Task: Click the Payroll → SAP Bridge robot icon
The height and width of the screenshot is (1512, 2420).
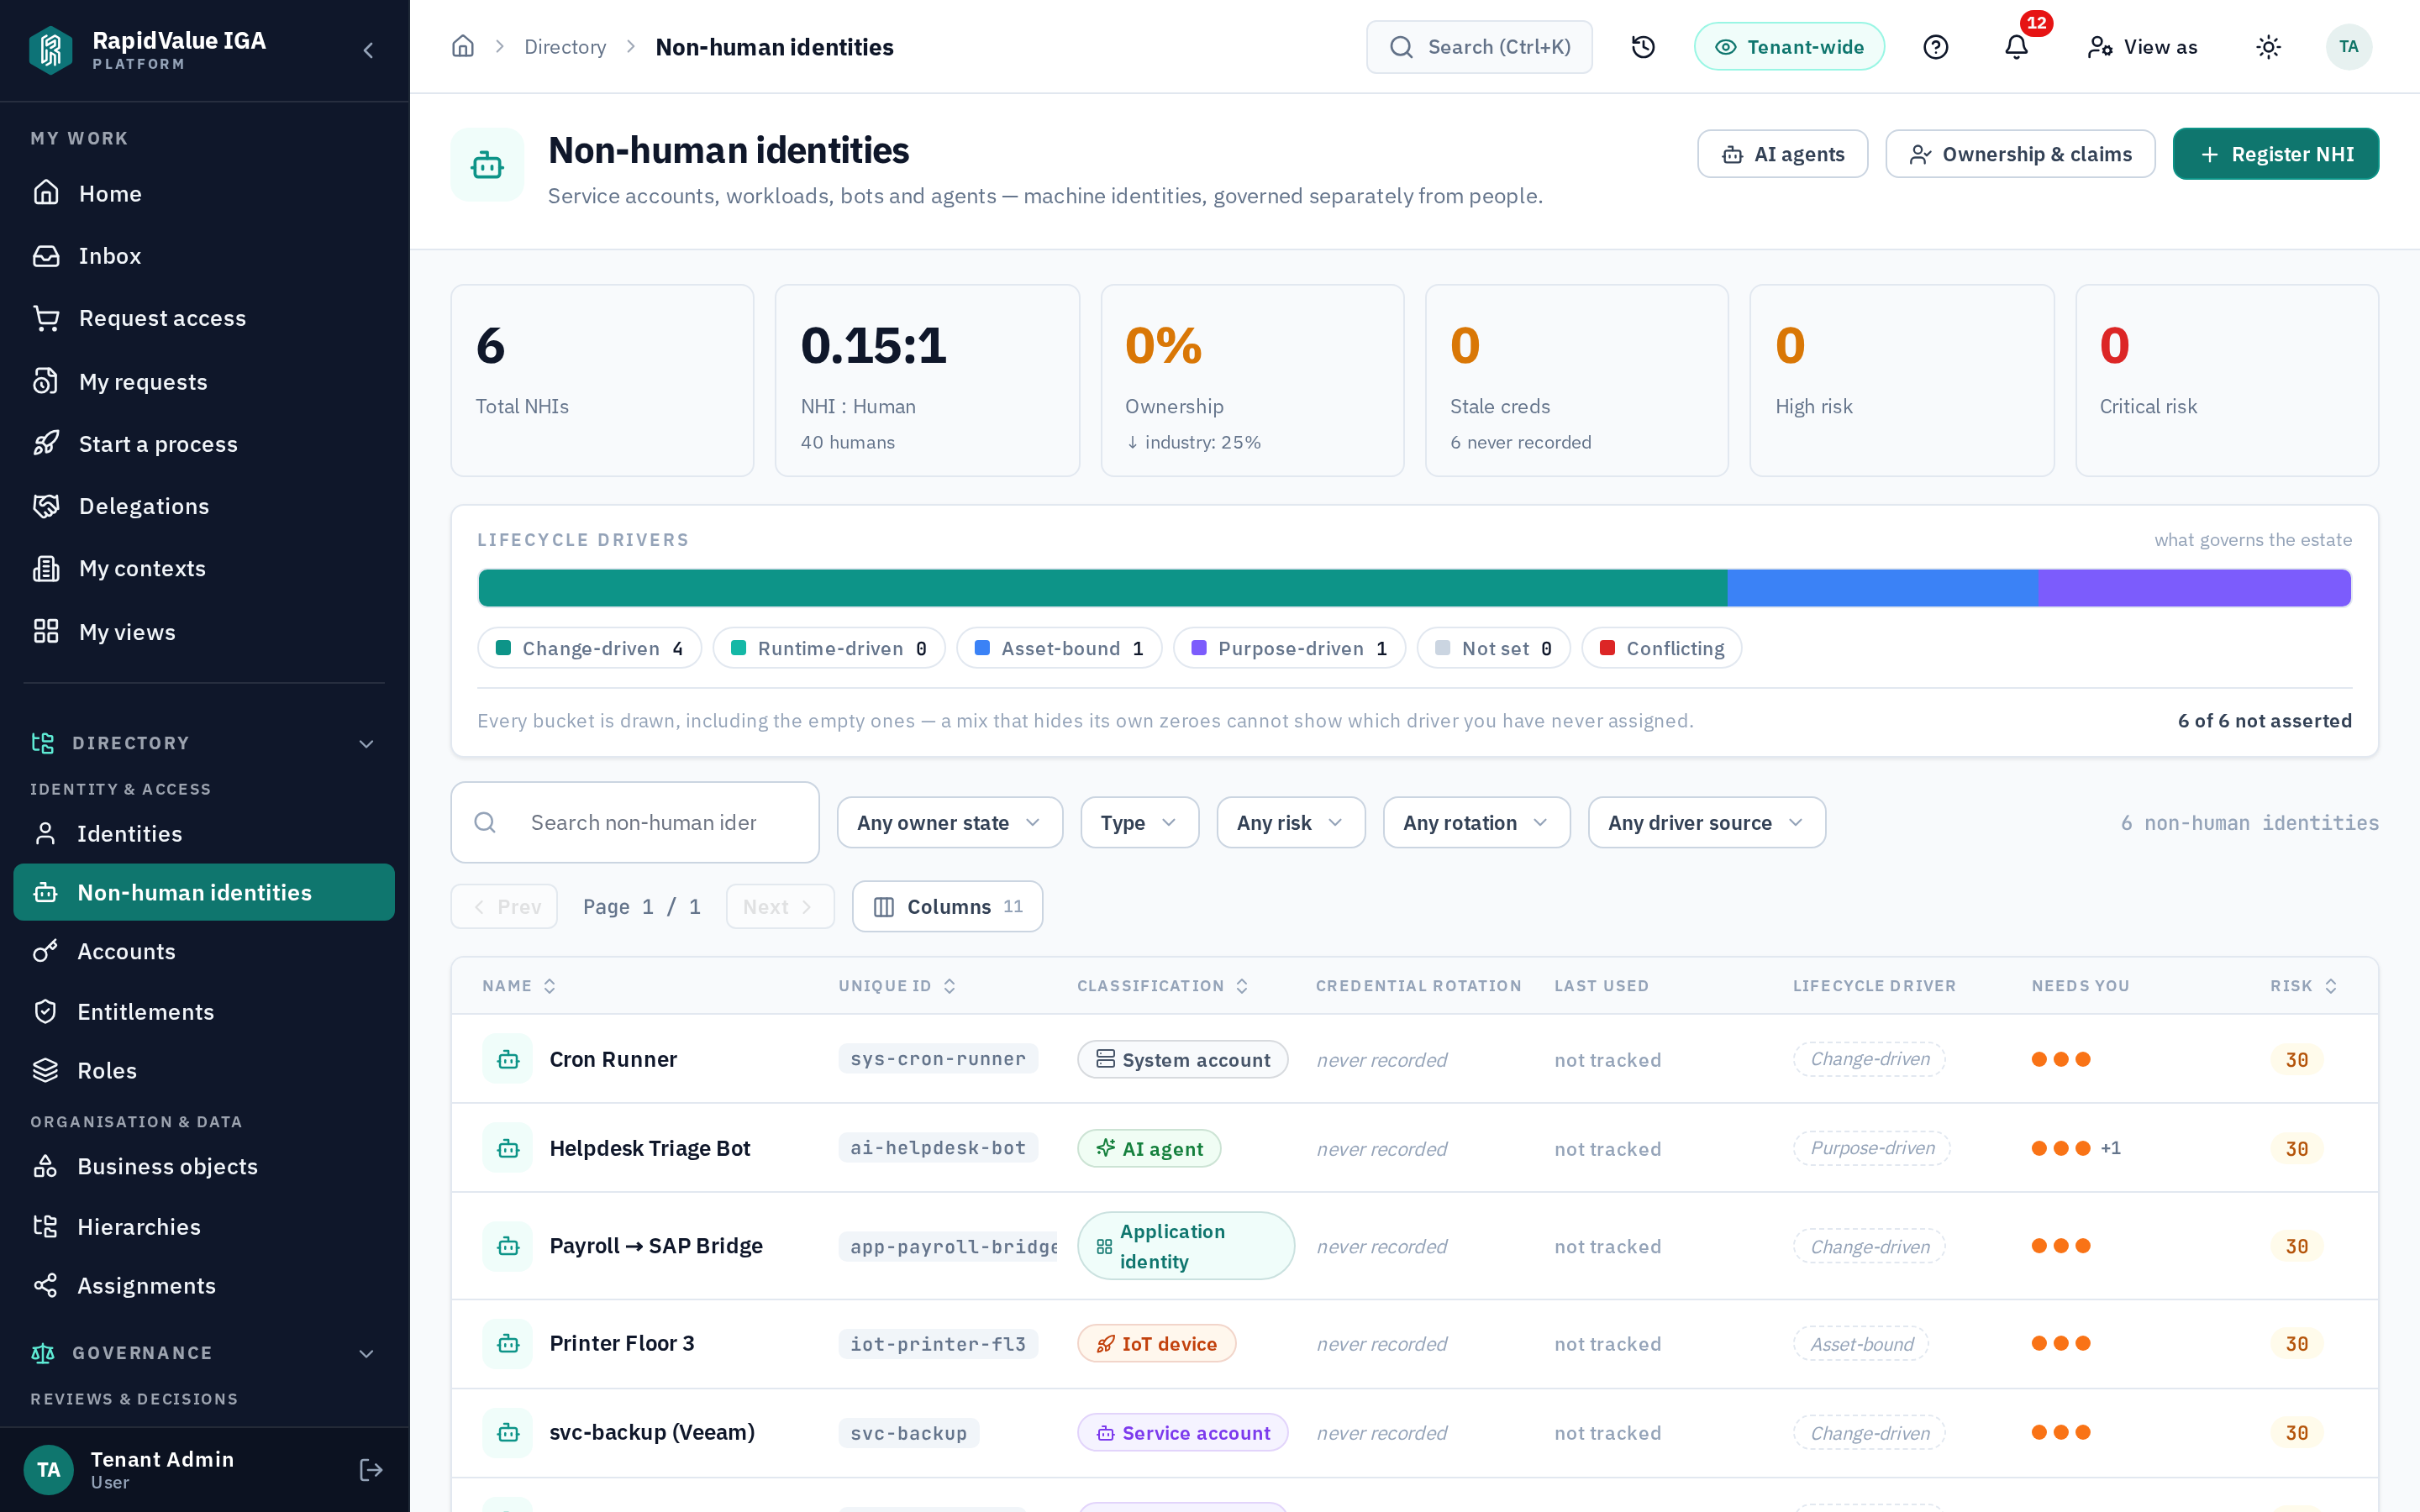Action: (508, 1246)
